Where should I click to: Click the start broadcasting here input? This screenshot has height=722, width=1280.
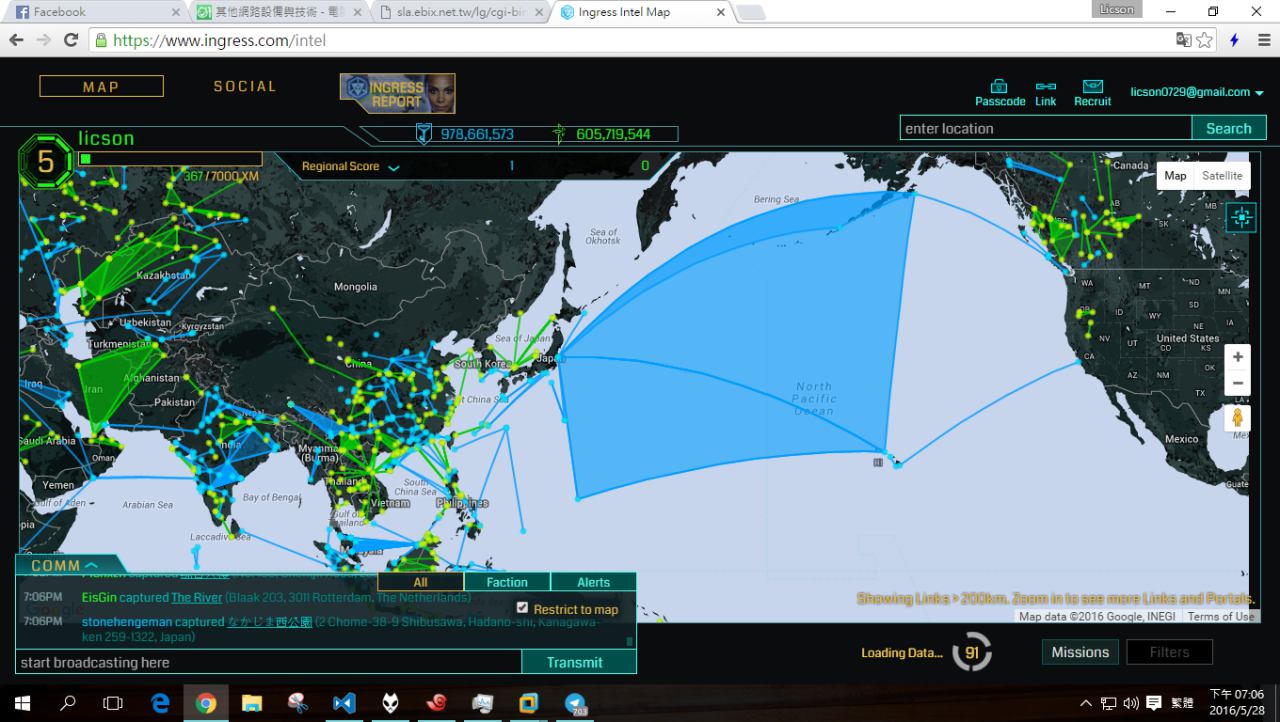(268, 662)
